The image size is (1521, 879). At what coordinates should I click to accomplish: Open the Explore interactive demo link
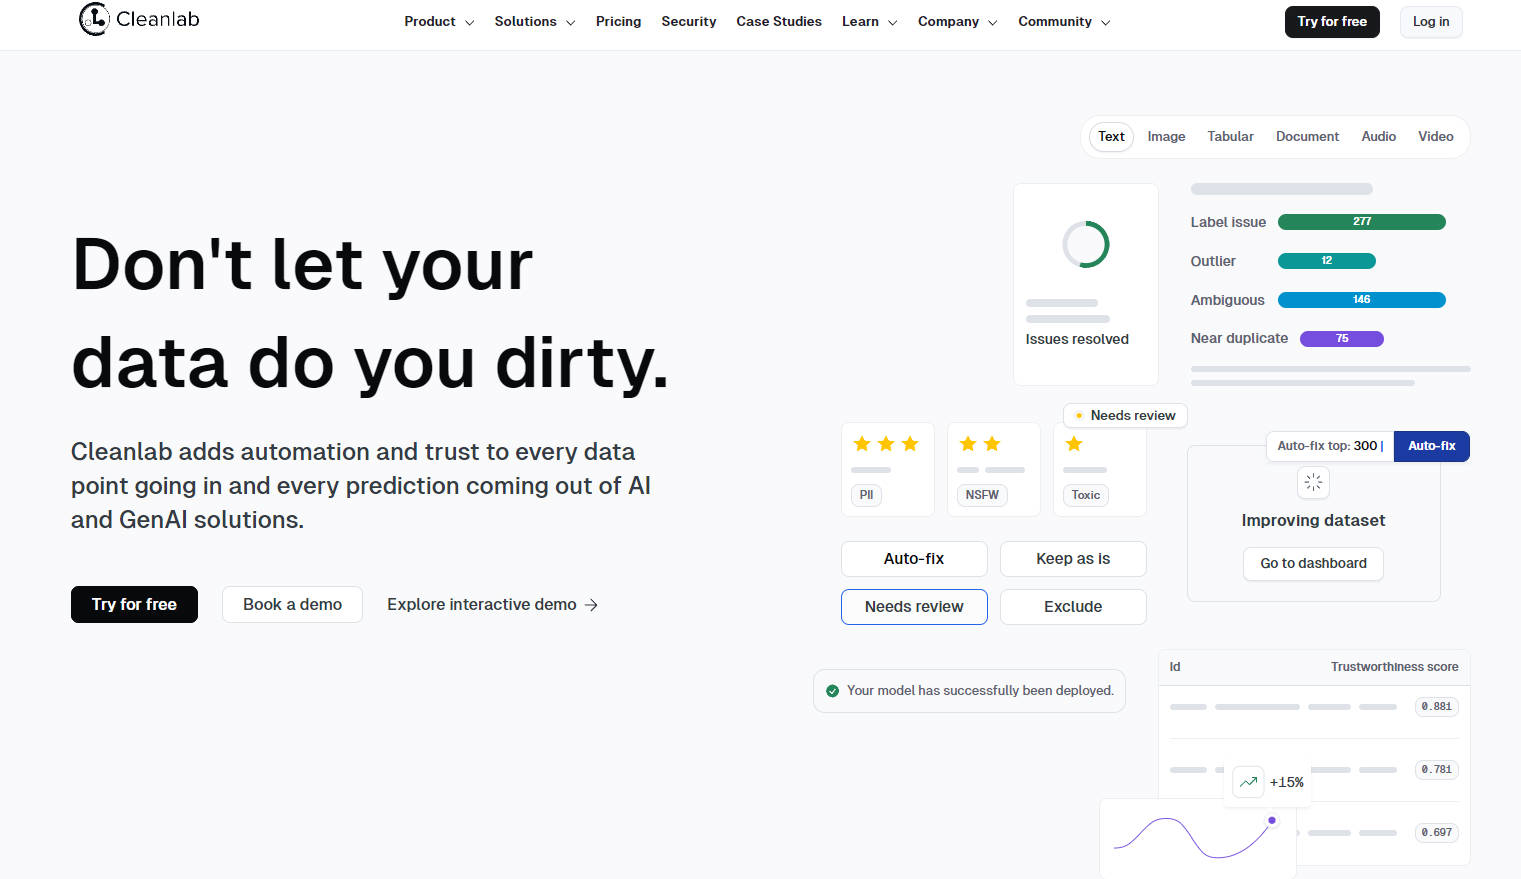[x=492, y=605]
